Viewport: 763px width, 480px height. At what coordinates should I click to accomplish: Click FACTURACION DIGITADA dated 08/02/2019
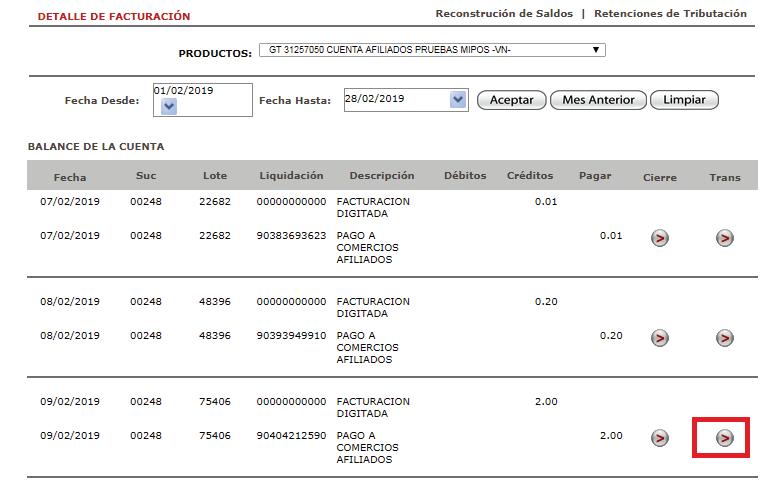[x=373, y=307]
